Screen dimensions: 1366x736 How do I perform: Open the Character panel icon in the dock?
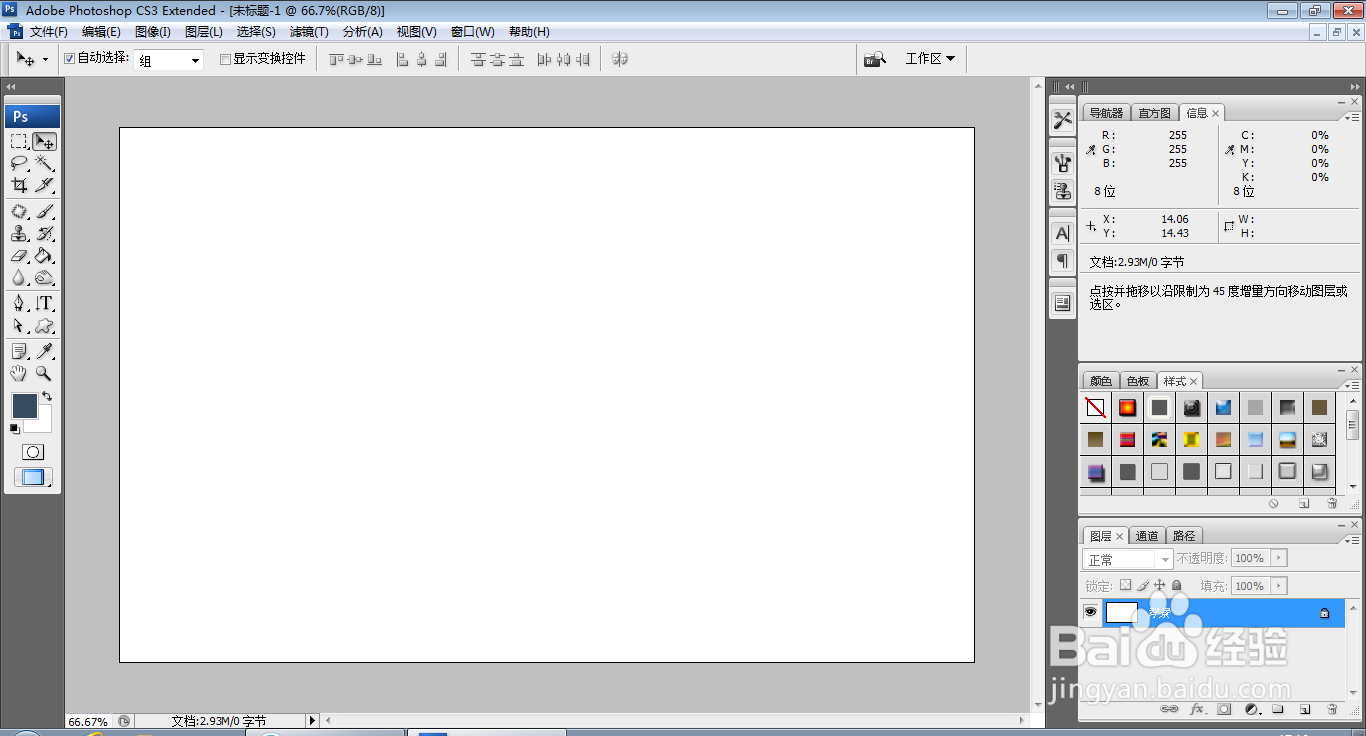point(1062,233)
